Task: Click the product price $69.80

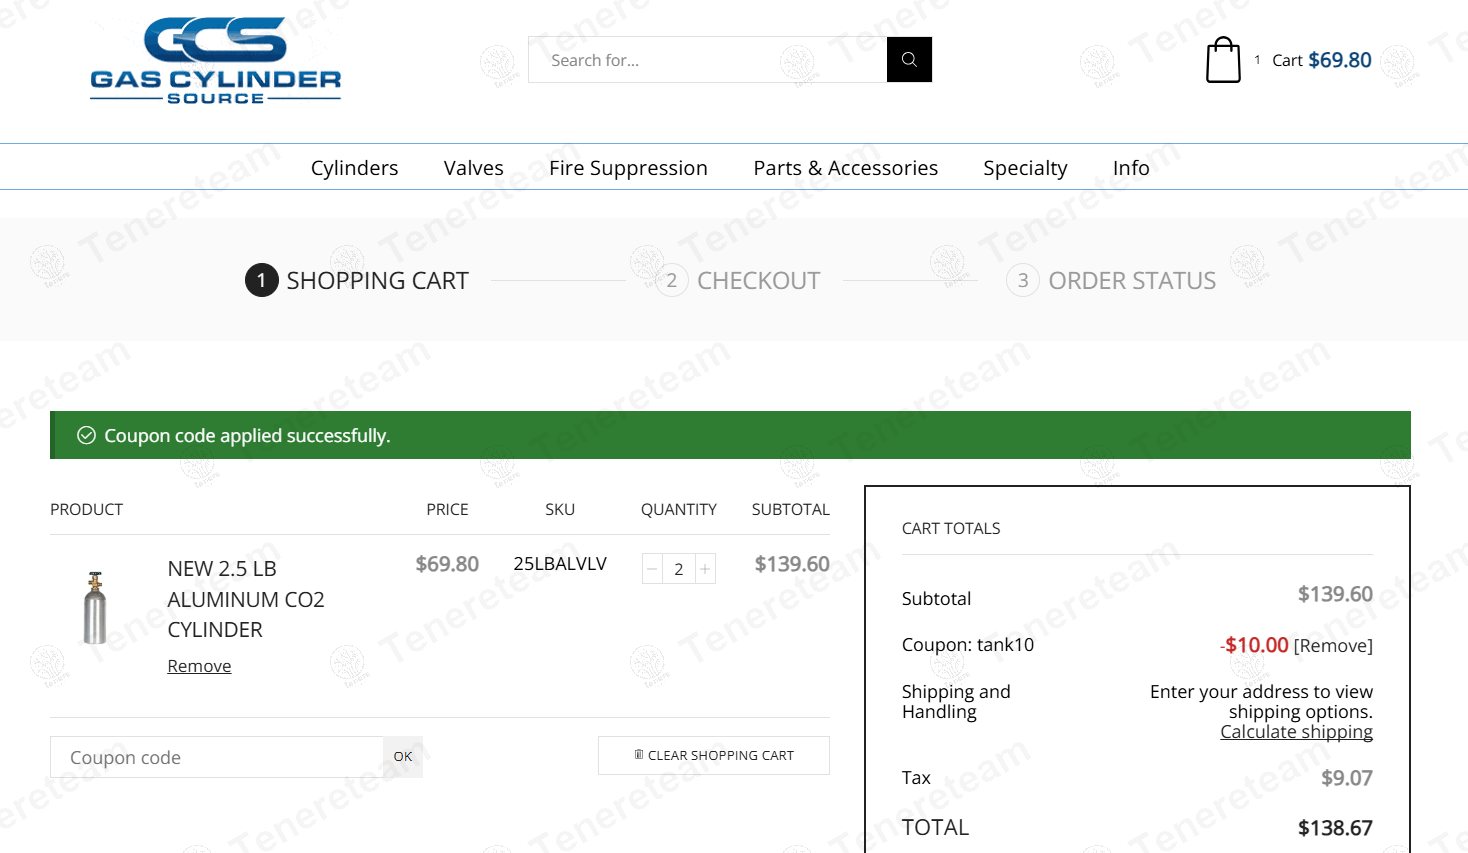Action: [x=447, y=564]
